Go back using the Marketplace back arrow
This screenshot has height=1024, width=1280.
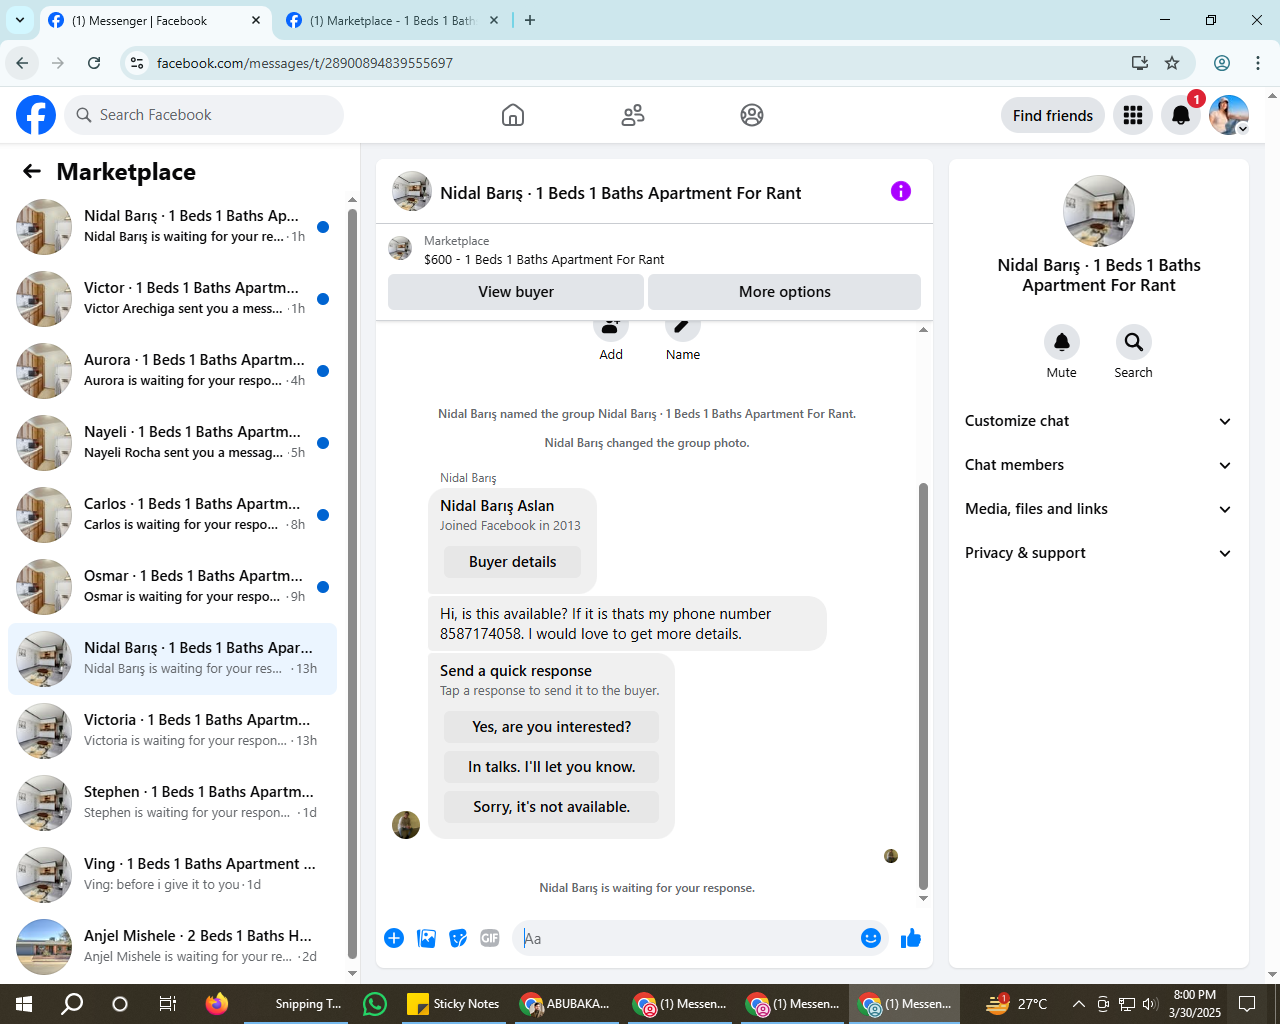32,171
